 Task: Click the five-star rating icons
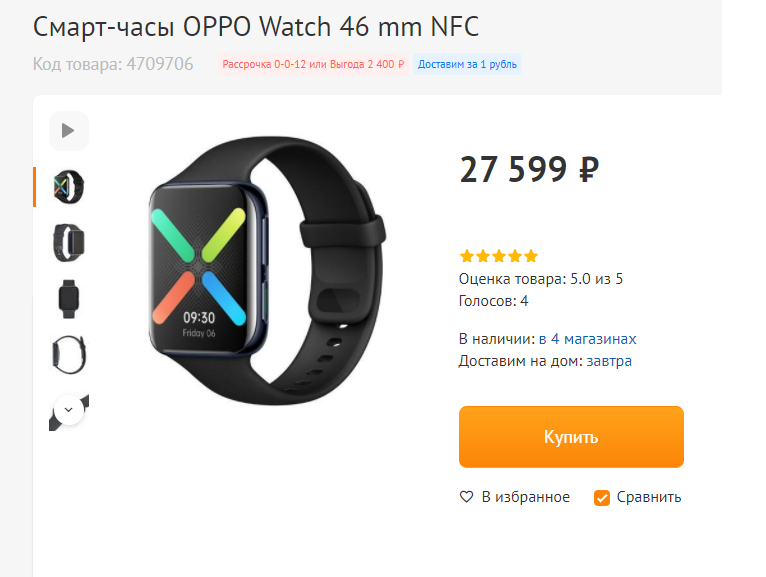click(499, 256)
